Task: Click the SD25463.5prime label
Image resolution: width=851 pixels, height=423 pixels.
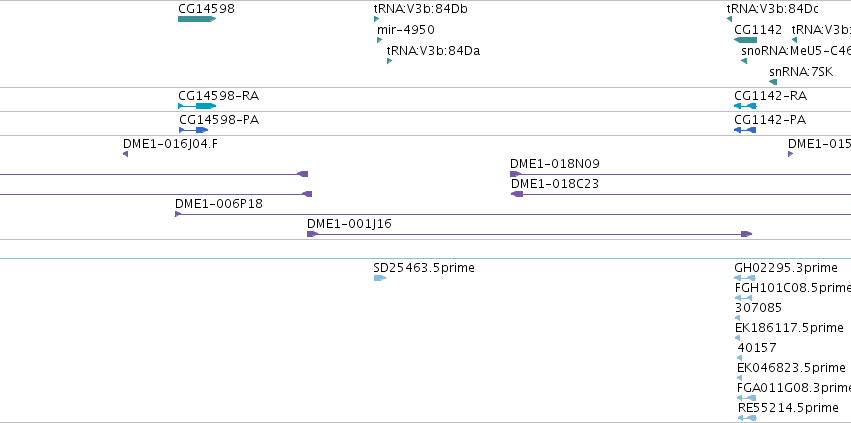Action: [x=424, y=268]
